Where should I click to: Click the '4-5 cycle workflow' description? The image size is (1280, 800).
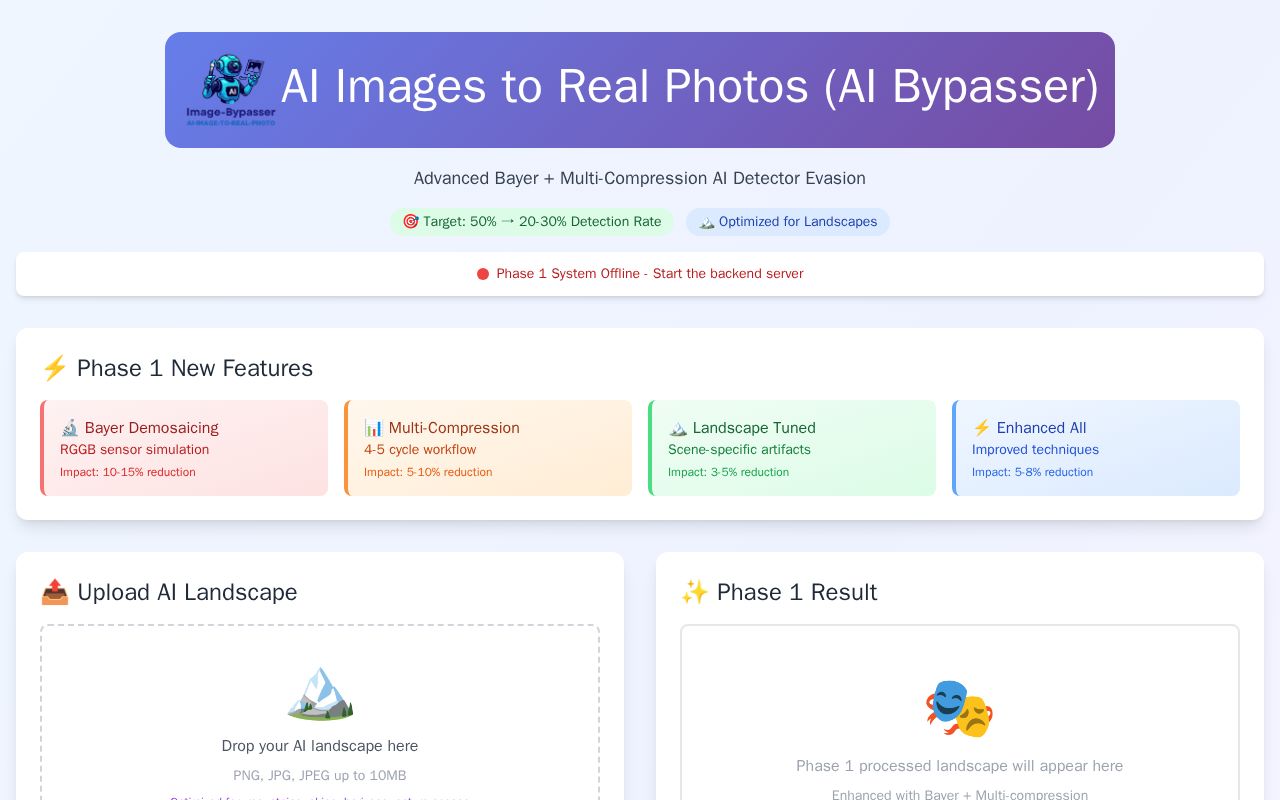pyautogui.click(x=420, y=450)
